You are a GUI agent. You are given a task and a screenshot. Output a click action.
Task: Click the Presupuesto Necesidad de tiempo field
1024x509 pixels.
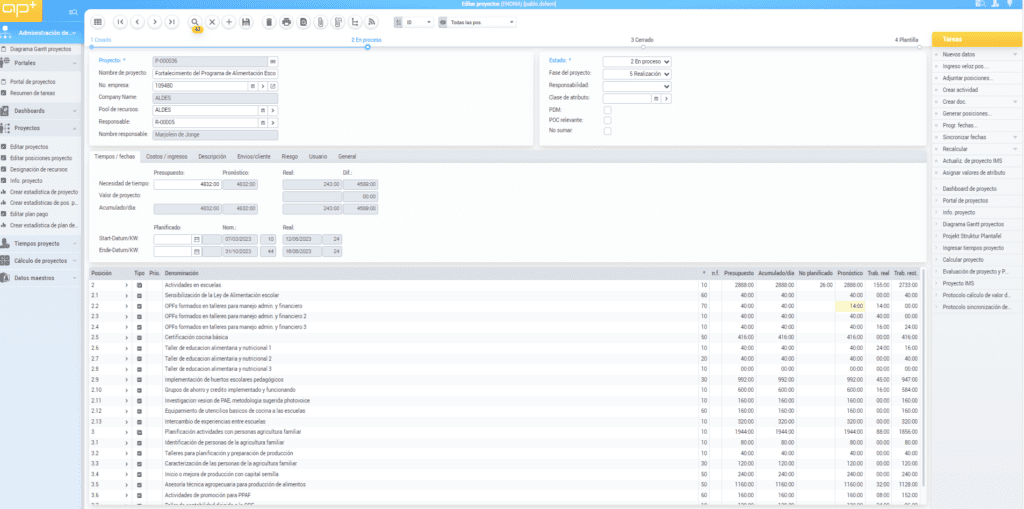click(x=185, y=184)
